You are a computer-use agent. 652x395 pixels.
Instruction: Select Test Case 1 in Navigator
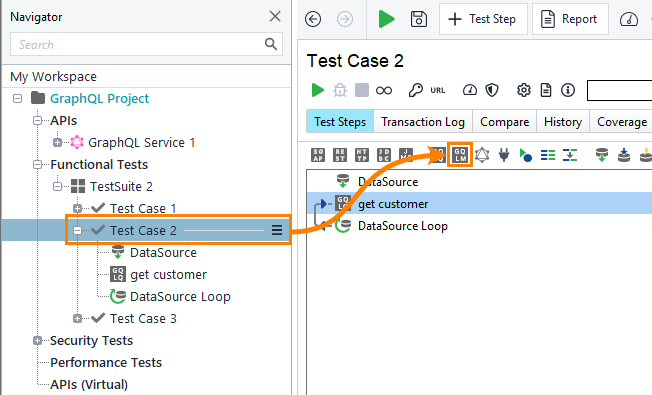pos(143,208)
